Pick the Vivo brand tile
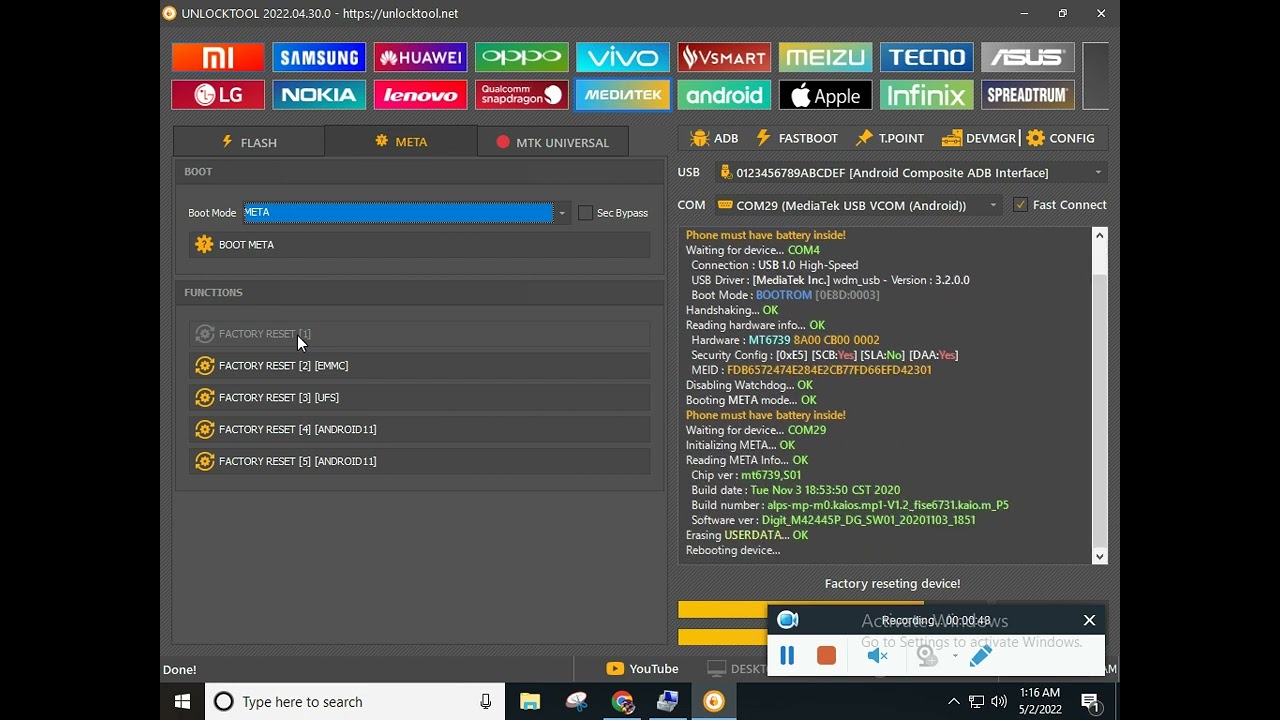 [622, 57]
